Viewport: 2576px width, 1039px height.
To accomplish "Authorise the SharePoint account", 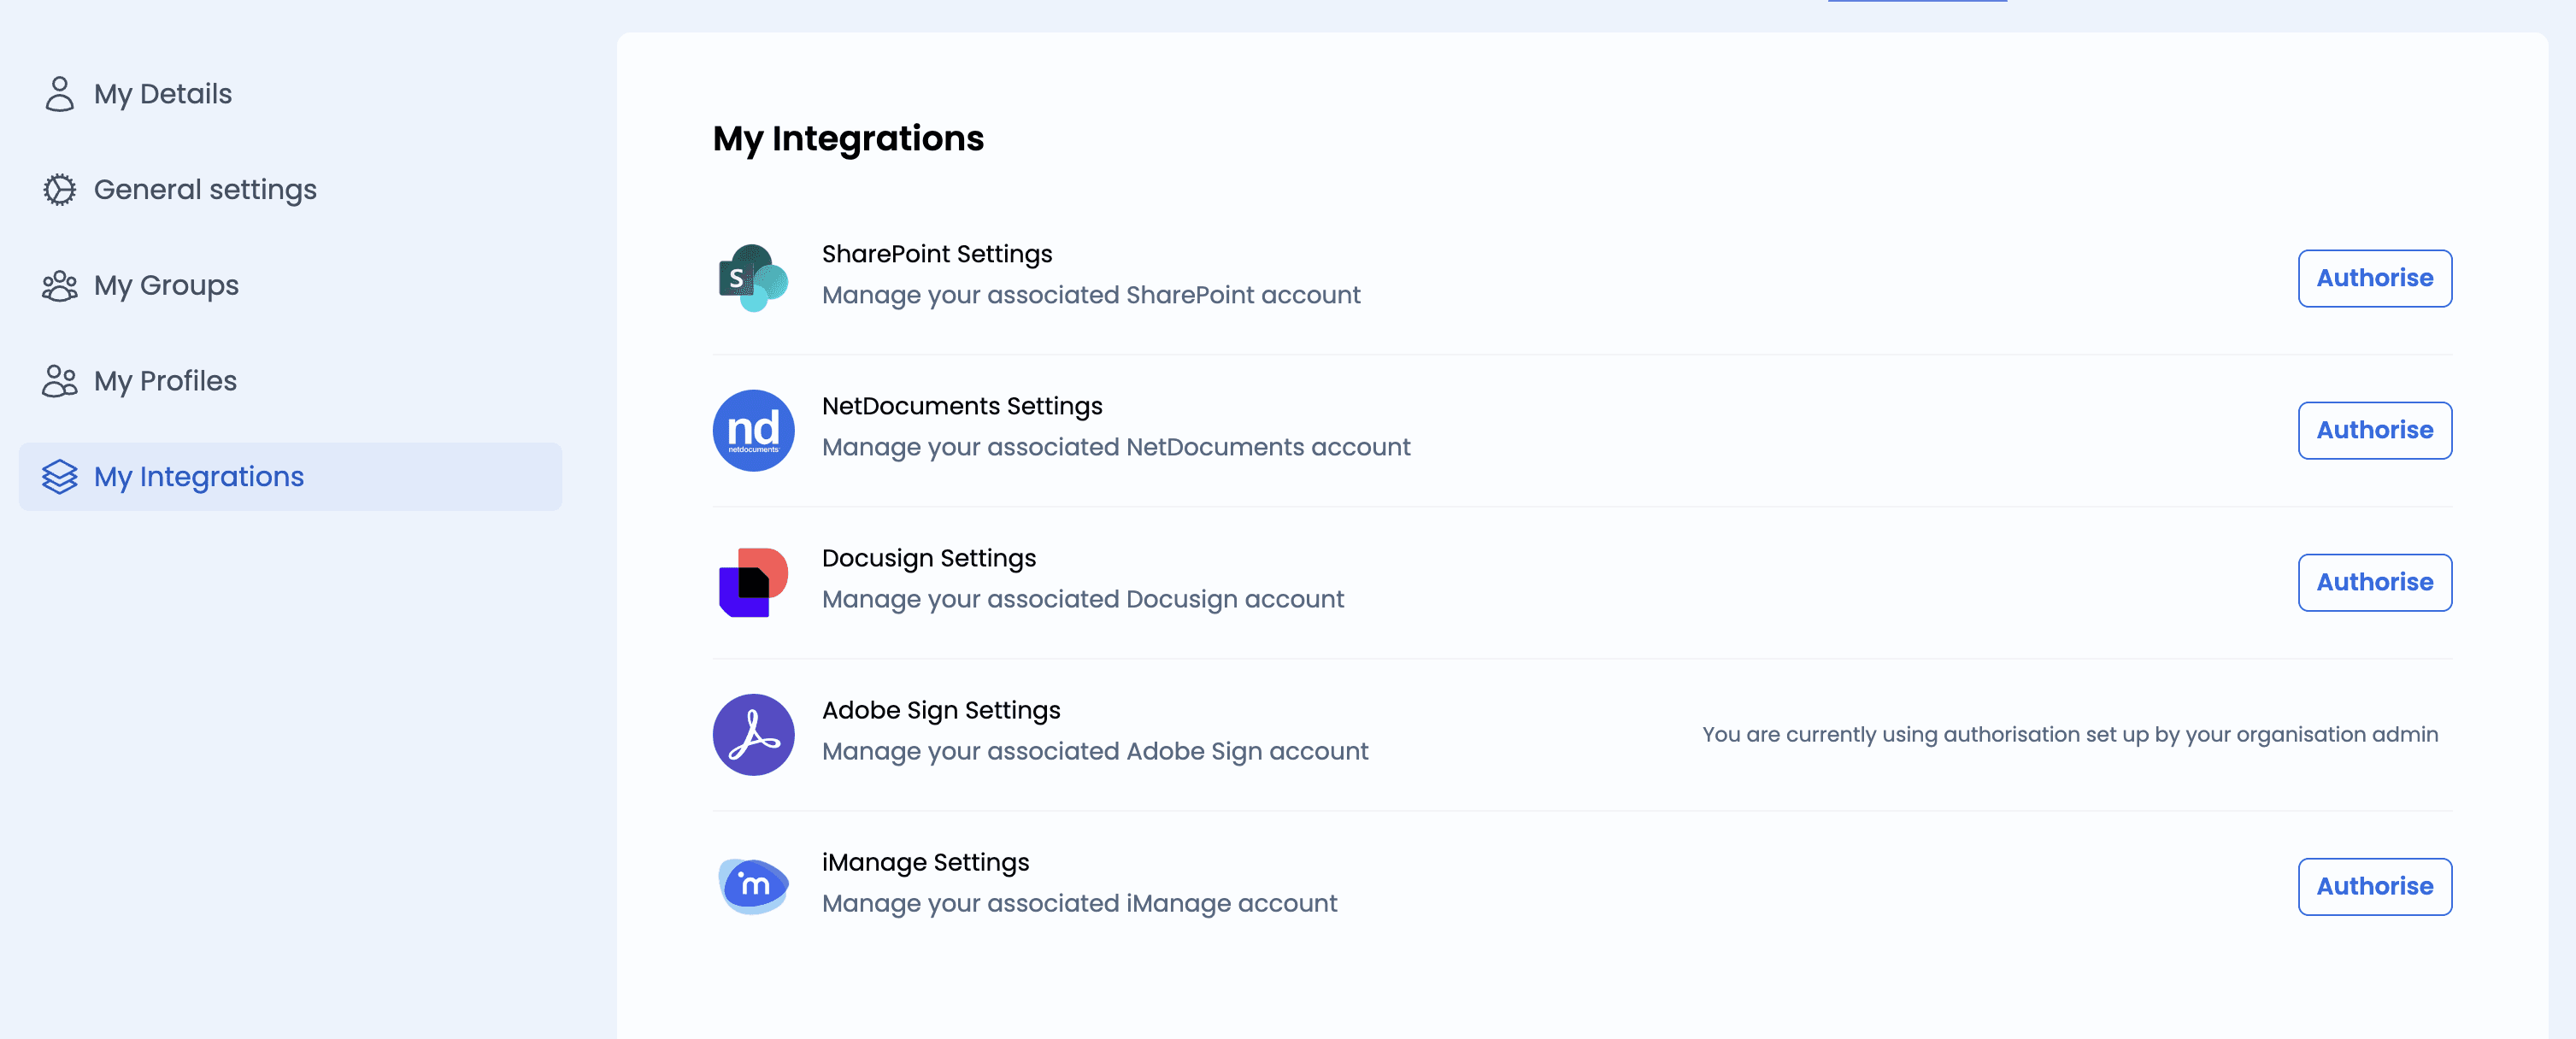I will tap(2374, 278).
